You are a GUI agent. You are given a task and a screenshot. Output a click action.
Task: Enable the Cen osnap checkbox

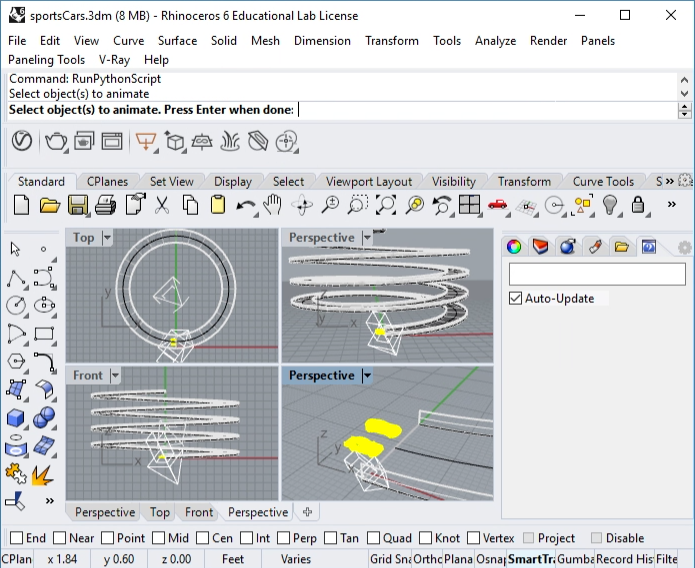[203, 538]
